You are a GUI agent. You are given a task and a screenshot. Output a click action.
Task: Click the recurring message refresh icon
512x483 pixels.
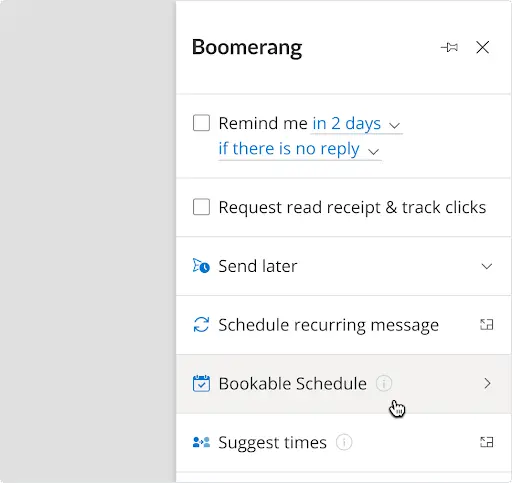pos(201,325)
